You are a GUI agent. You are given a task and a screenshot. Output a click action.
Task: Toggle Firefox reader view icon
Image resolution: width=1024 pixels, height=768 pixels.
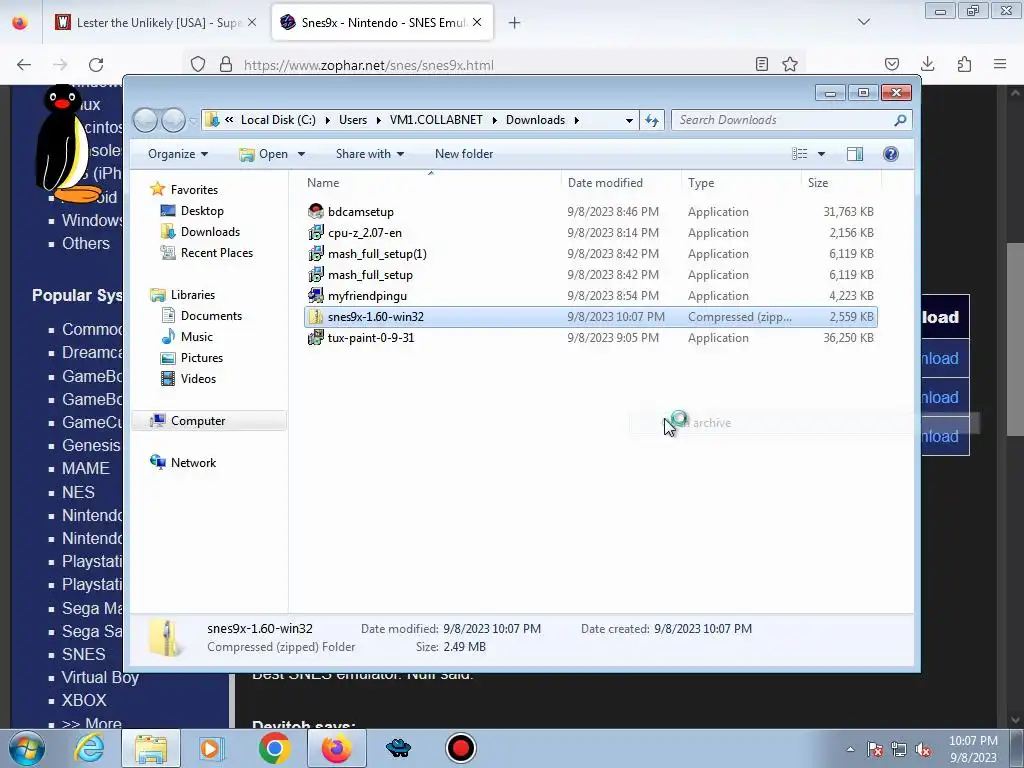(x=761, y=64)
